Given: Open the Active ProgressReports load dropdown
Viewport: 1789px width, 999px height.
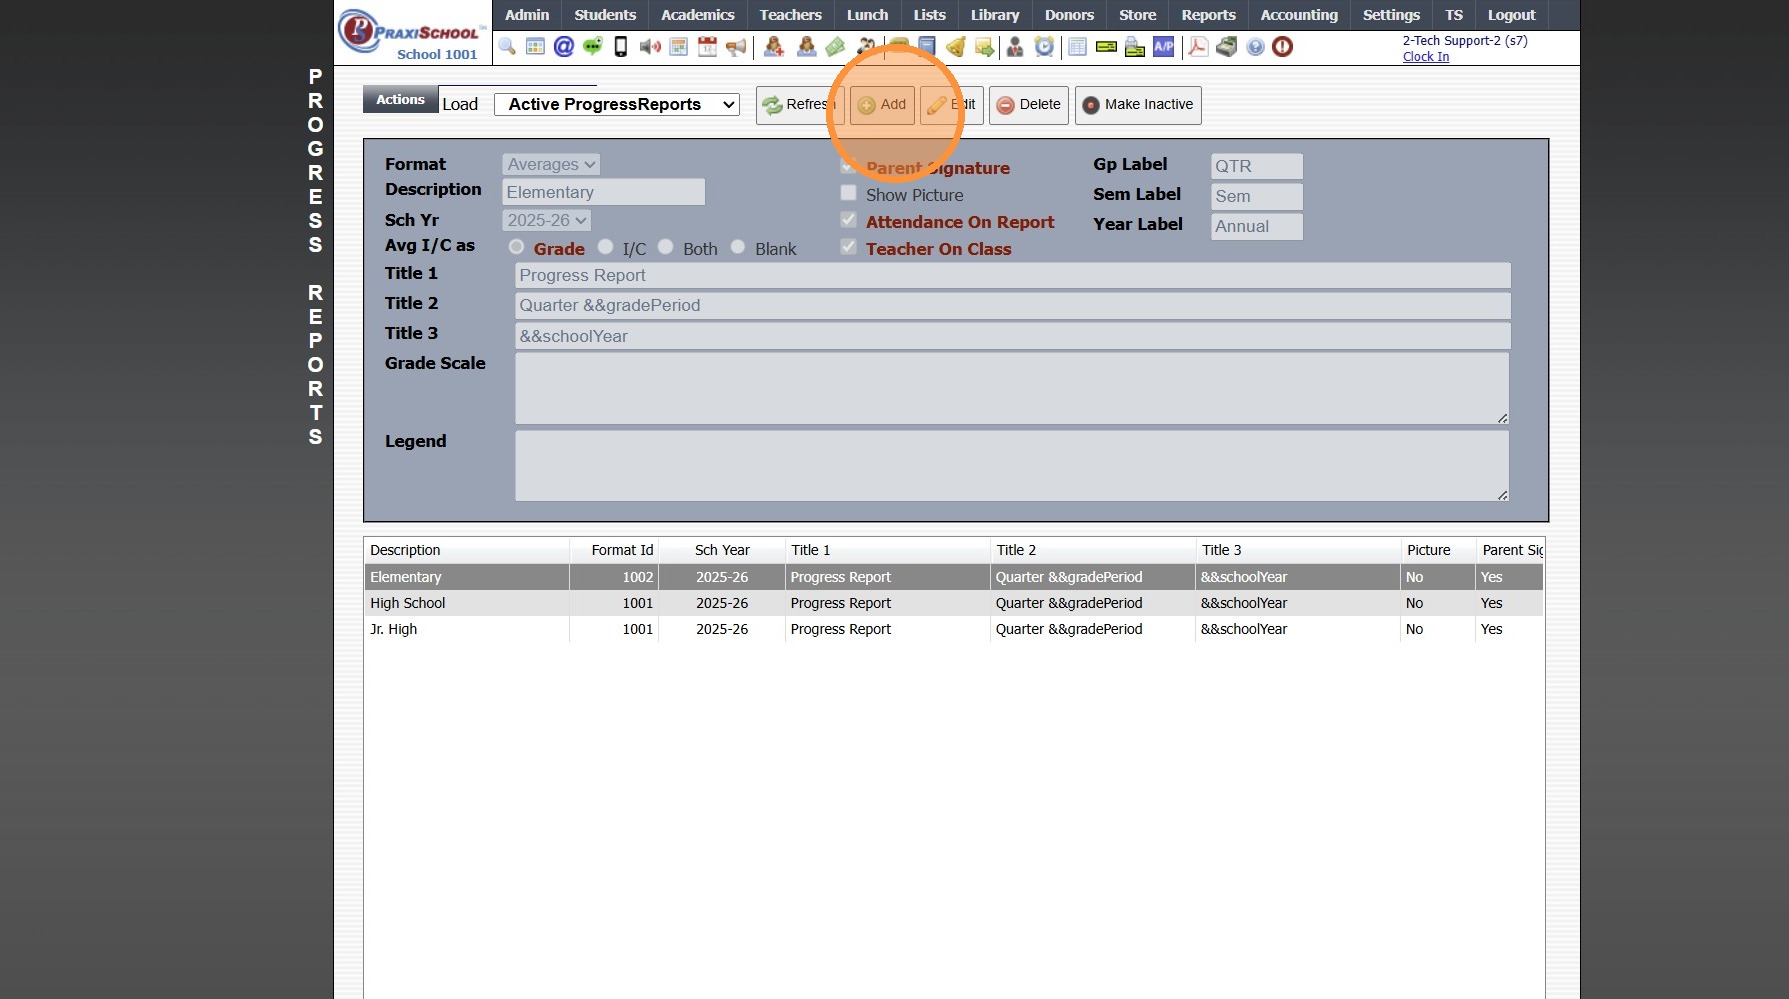Looking at the screenshot, I should coord(616,104).
